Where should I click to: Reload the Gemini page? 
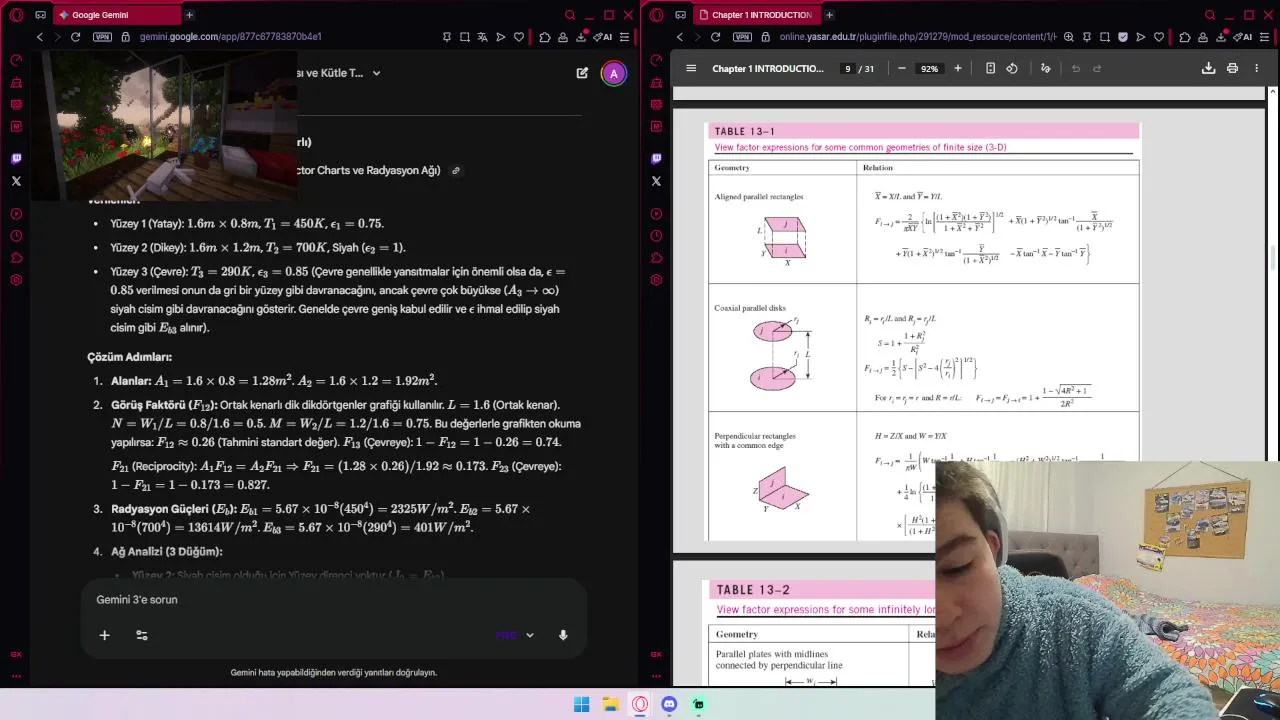pyautogui.click(x=75, y=37)
